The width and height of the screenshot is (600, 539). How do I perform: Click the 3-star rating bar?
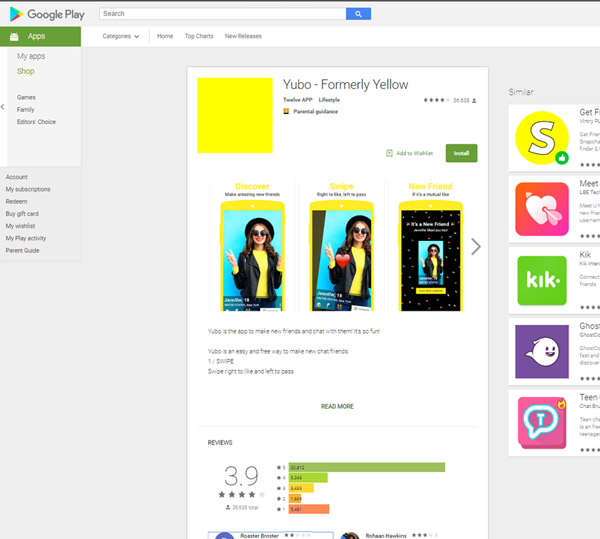pyautogui.click(x=301, y=488)
